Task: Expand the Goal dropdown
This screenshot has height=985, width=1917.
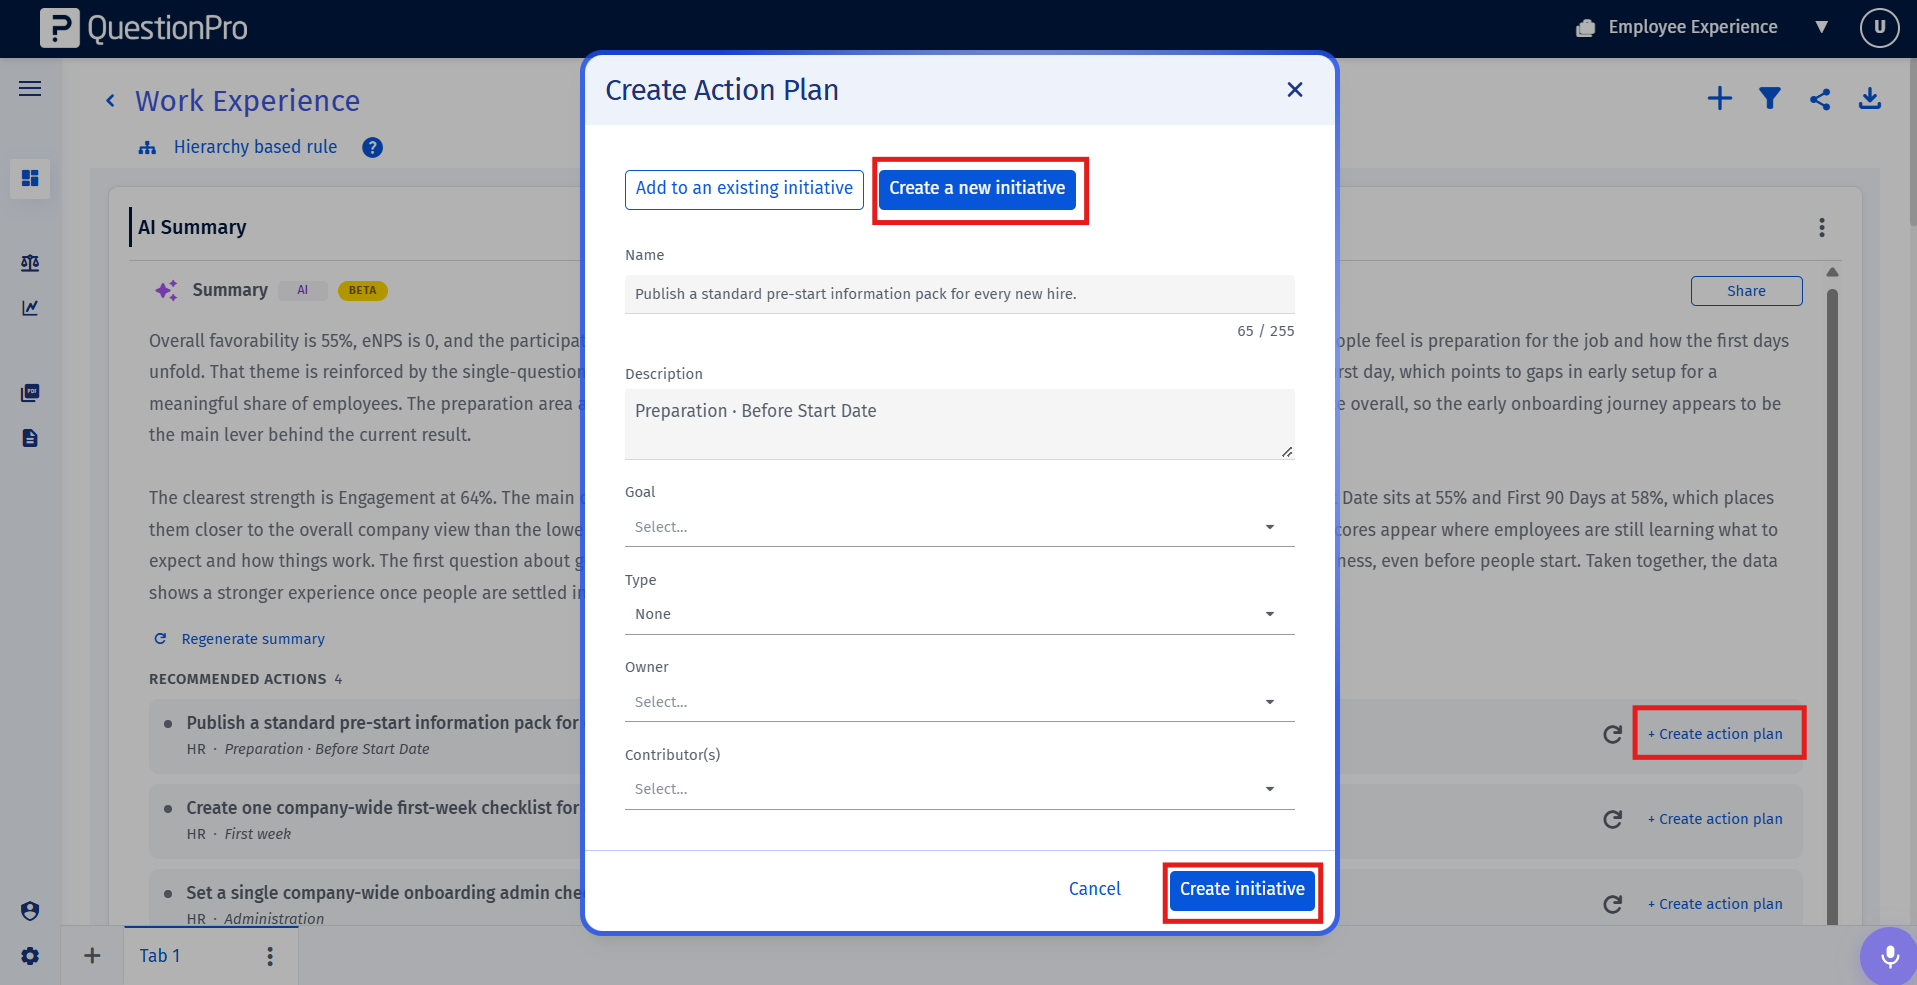Action: tap(959, 527)
